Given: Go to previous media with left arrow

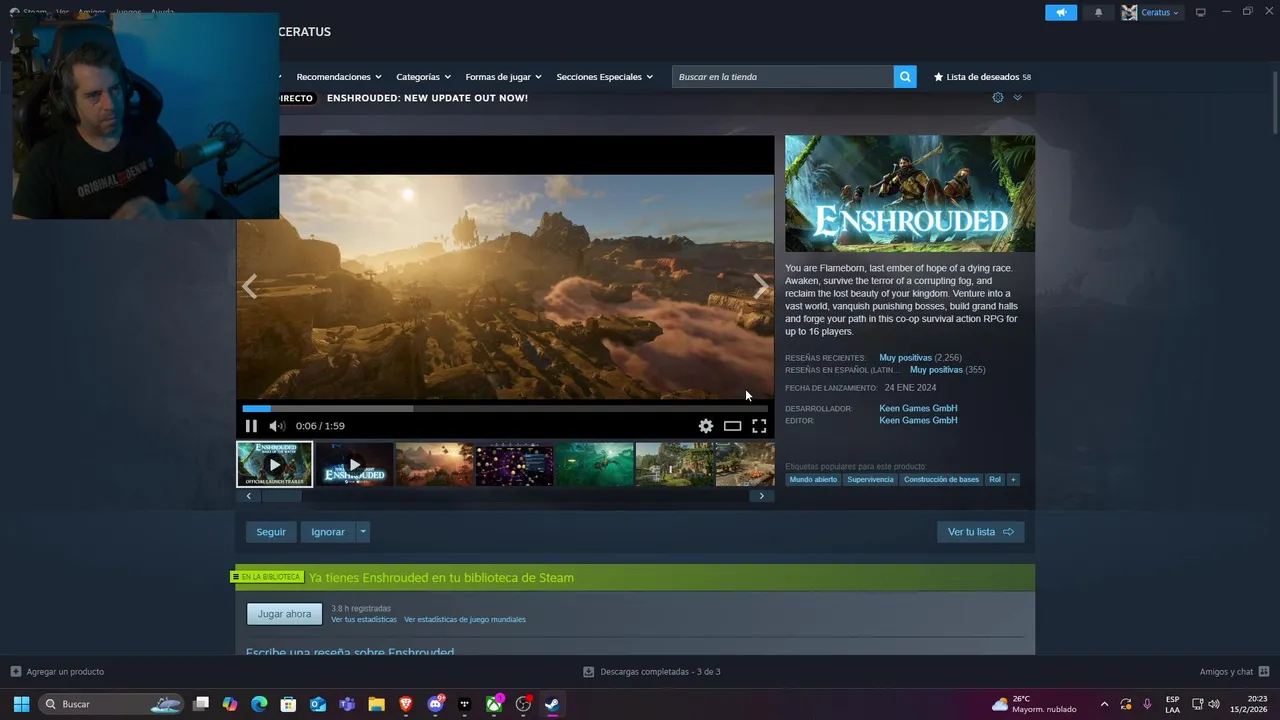Looking at the screenshot, I should (249, 287).
